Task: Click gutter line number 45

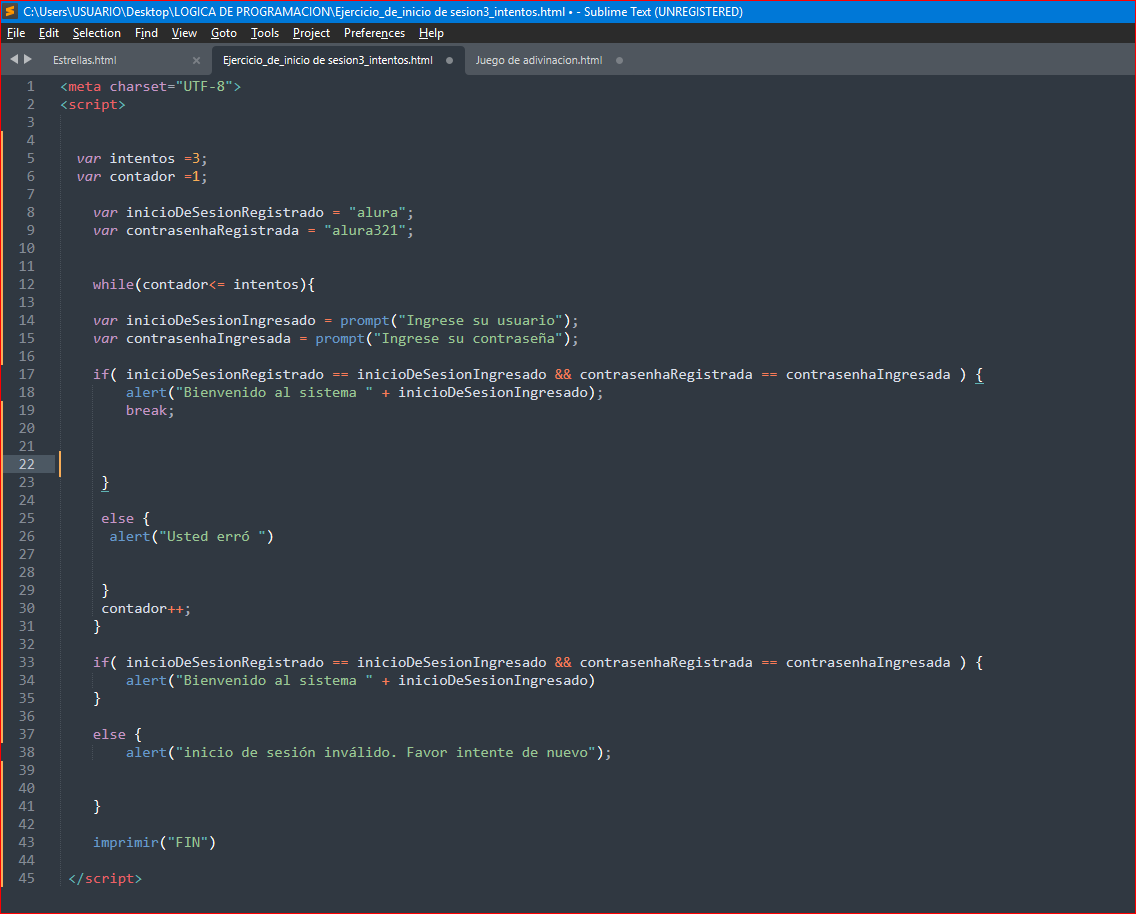Action: coord(27,878)
